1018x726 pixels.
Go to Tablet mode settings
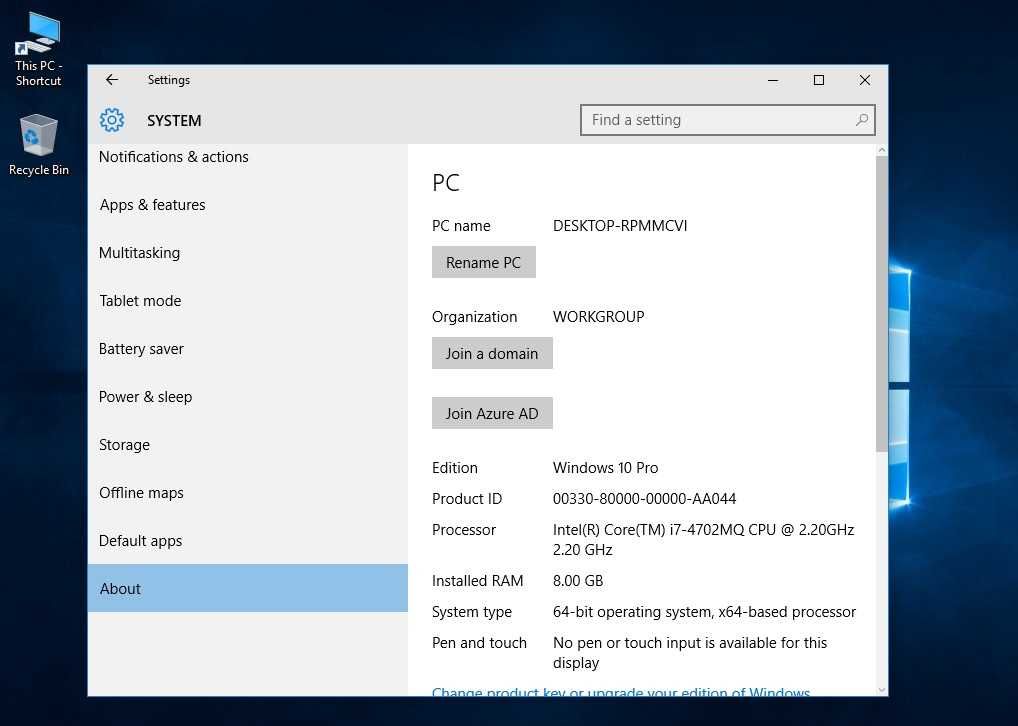coord(247,301)
